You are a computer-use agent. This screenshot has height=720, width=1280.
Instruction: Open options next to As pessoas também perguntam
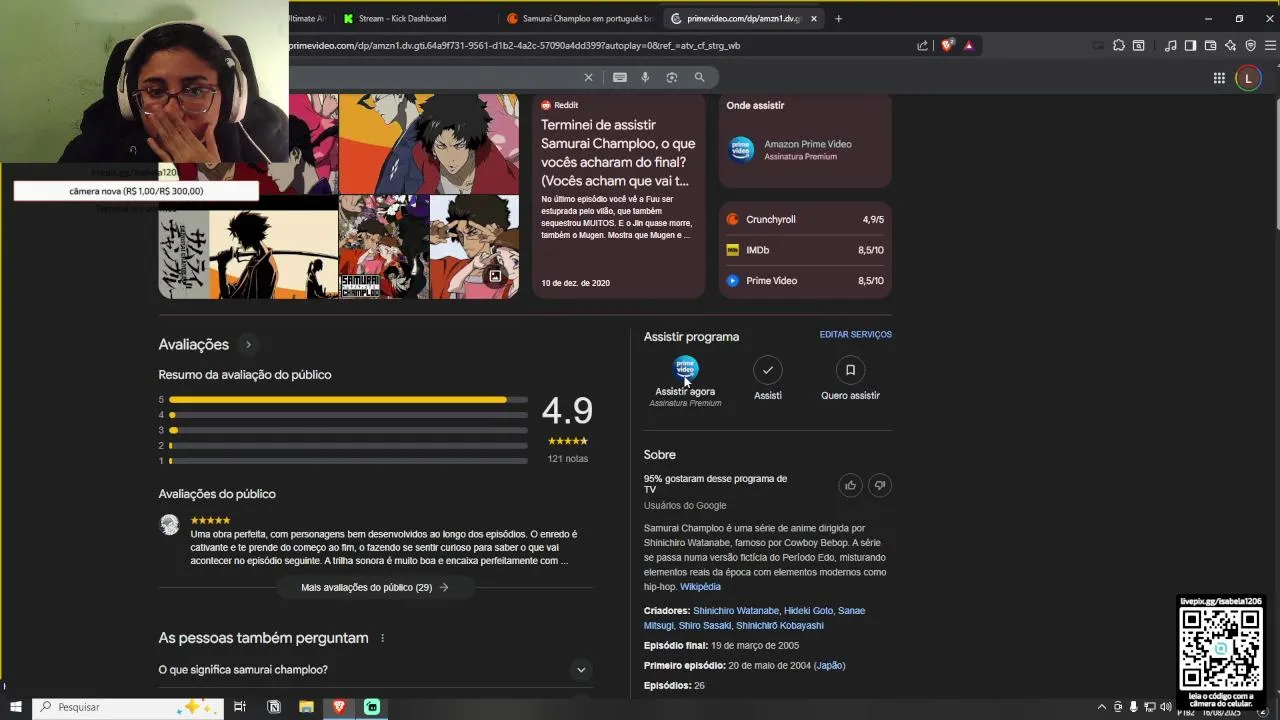[382, 638]
